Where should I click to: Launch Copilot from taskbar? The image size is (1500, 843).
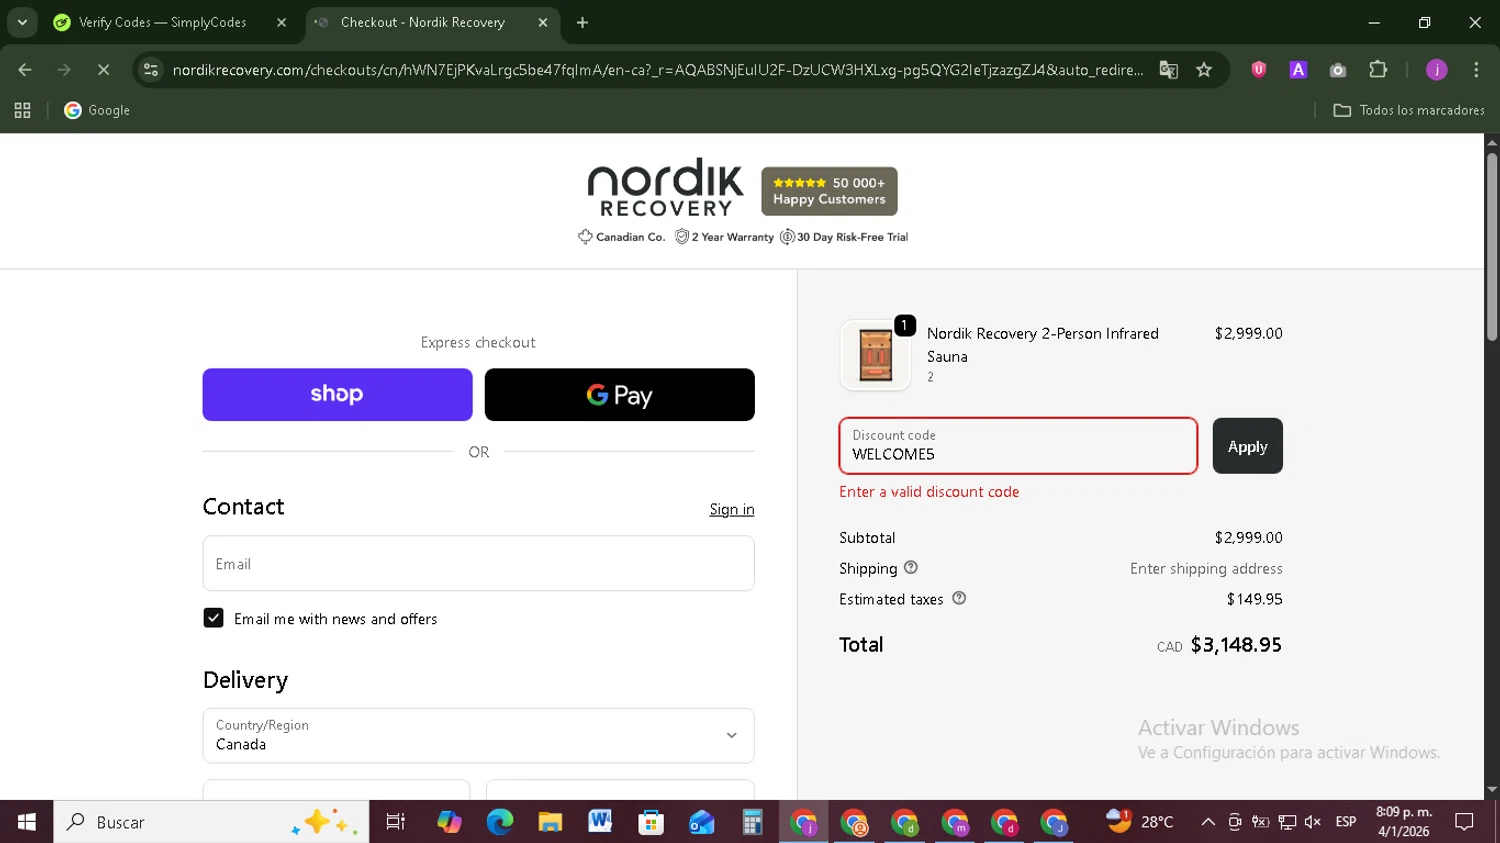tap(449, 822)
